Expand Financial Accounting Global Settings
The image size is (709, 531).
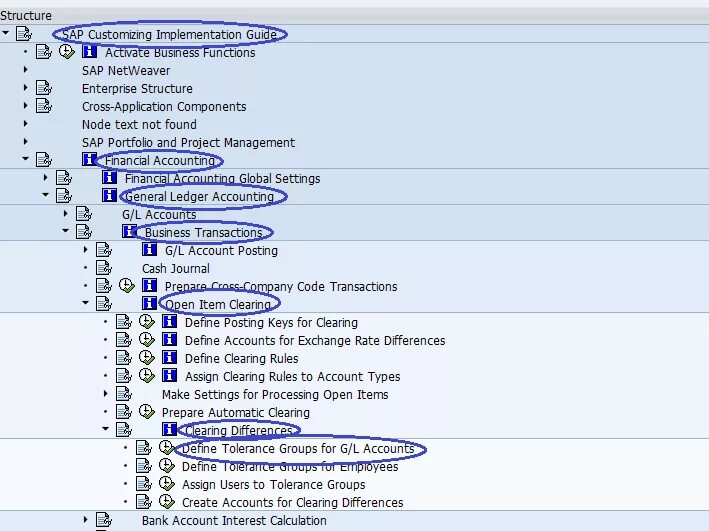(45, 178)
